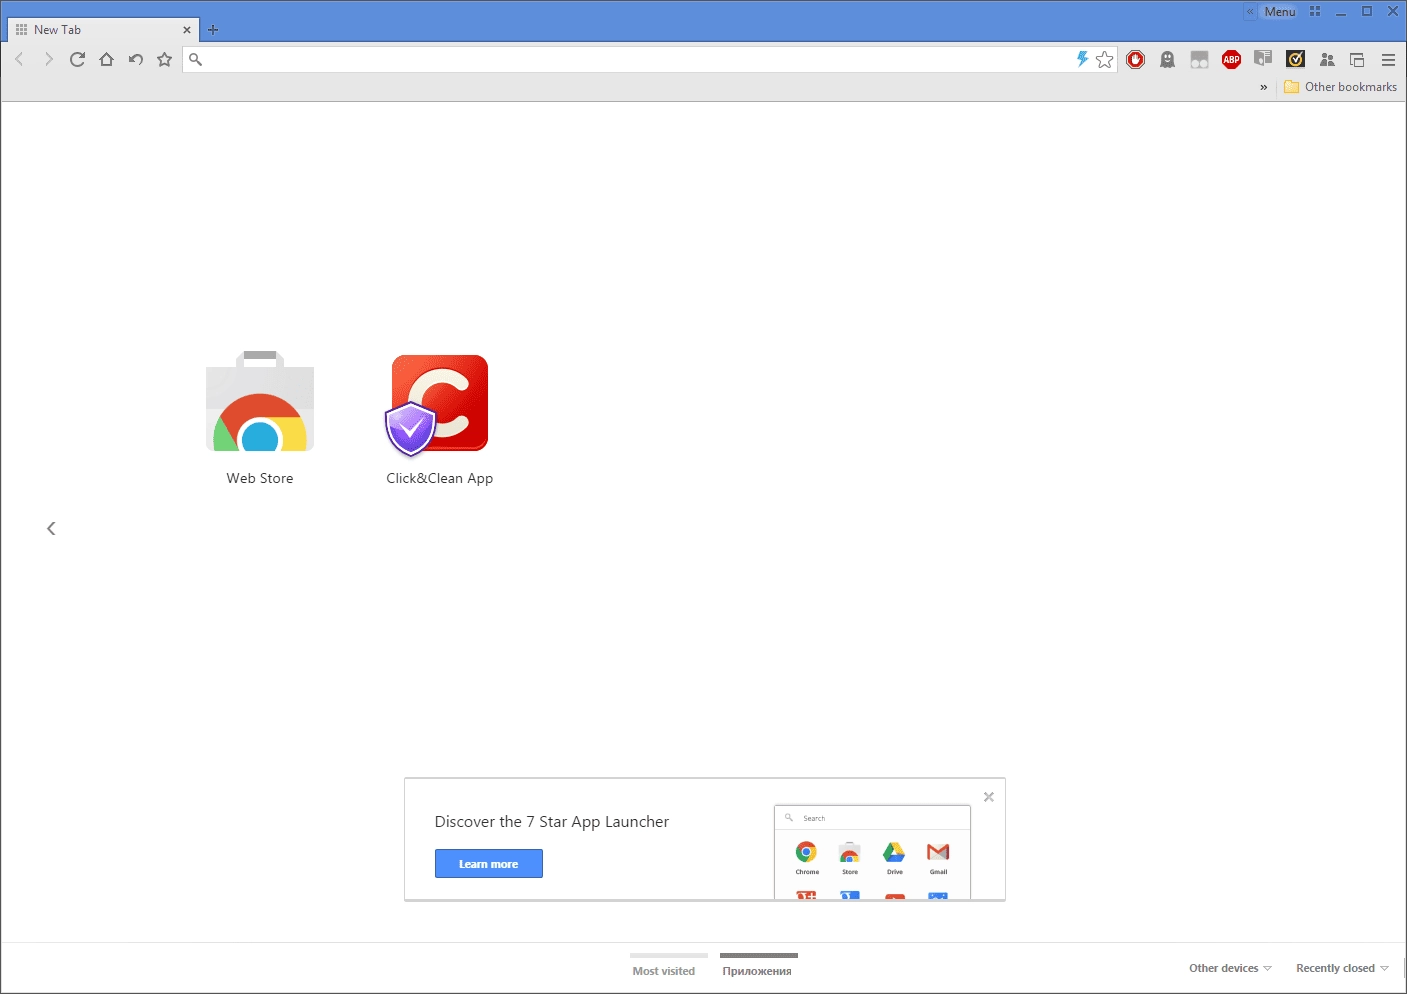Image resolution: width=1407 pixels, height=994 pixels.
Task: Open the Other bookmarks folder
Action: click(x=1340, y=87)
